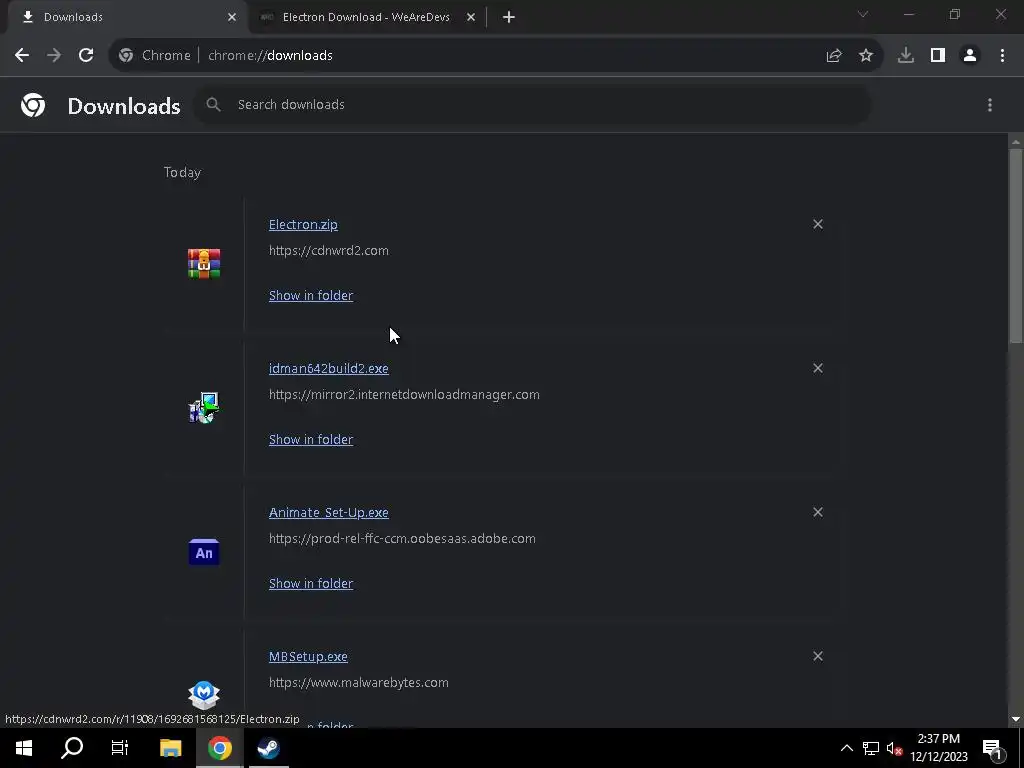Screen dimensions: 1024x768
Task: Open the idman642build2.exe file link
Action: (328, 368)
